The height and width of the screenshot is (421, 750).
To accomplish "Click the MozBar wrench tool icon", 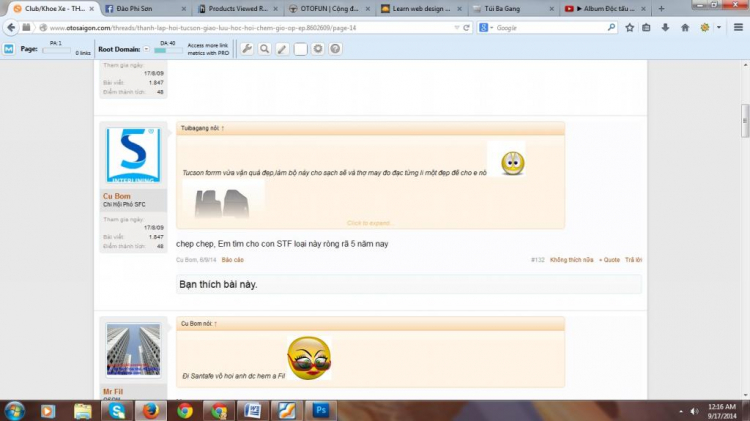I will (x=247, y=49).
